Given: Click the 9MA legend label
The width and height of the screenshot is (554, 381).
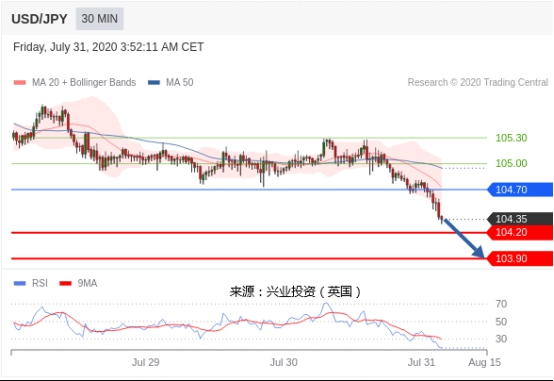Looking at the screenshot, I should pos(87,283).
